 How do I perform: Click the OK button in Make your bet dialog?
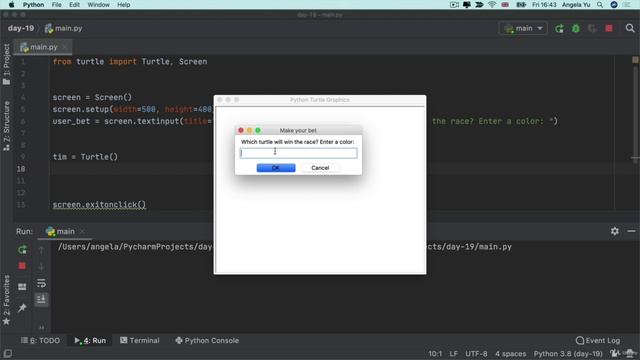pyautogui.click(x=276, y=168)
